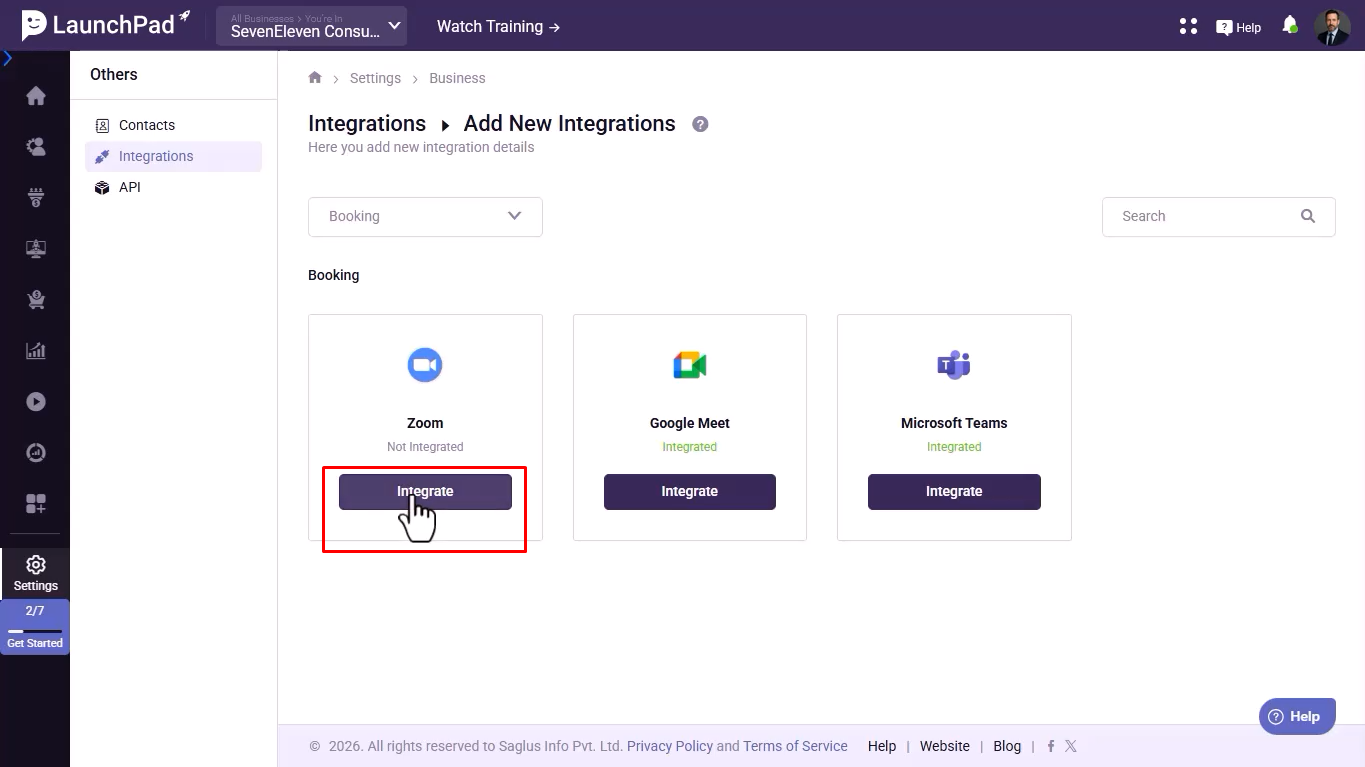Click Integrate button for Google Meet
The height and width of the screenshot is (767, 1365).
pos(689,492)
